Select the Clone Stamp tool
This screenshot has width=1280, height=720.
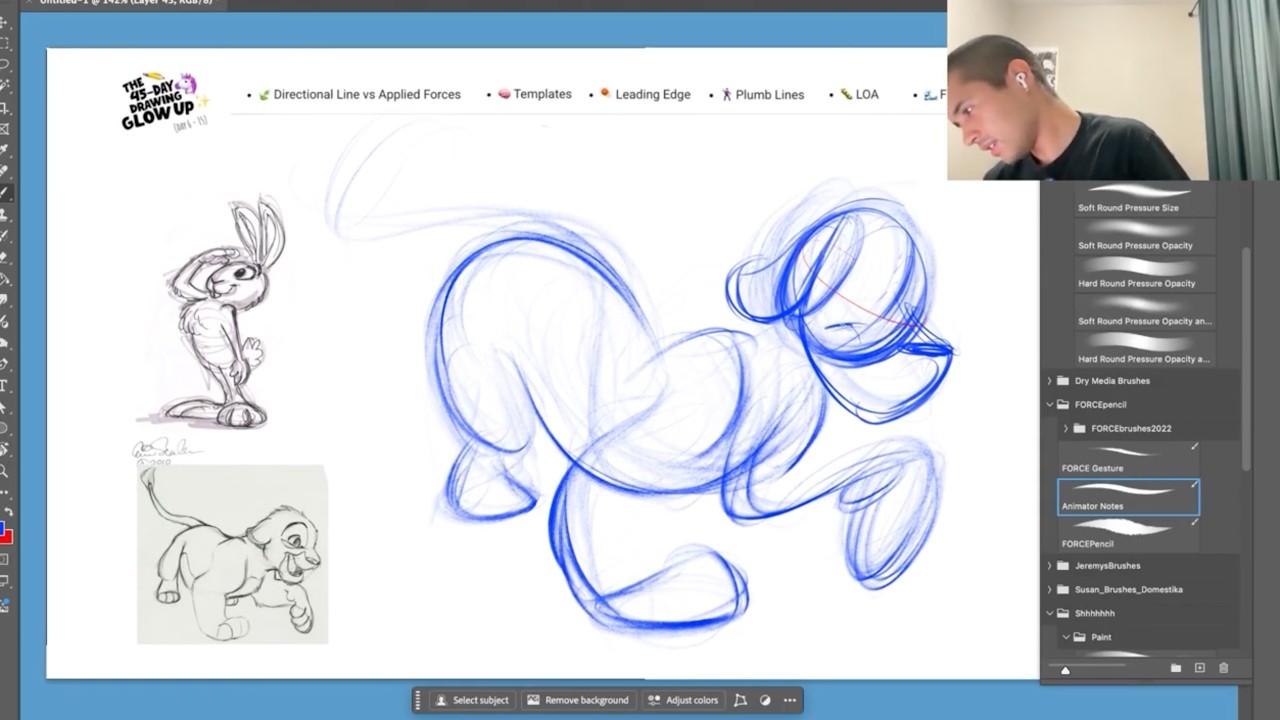click(4, 214)
